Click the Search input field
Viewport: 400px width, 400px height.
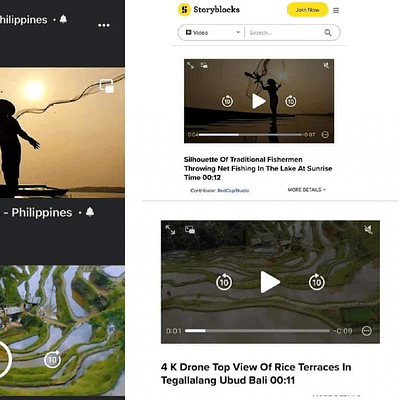click(285, 33)
